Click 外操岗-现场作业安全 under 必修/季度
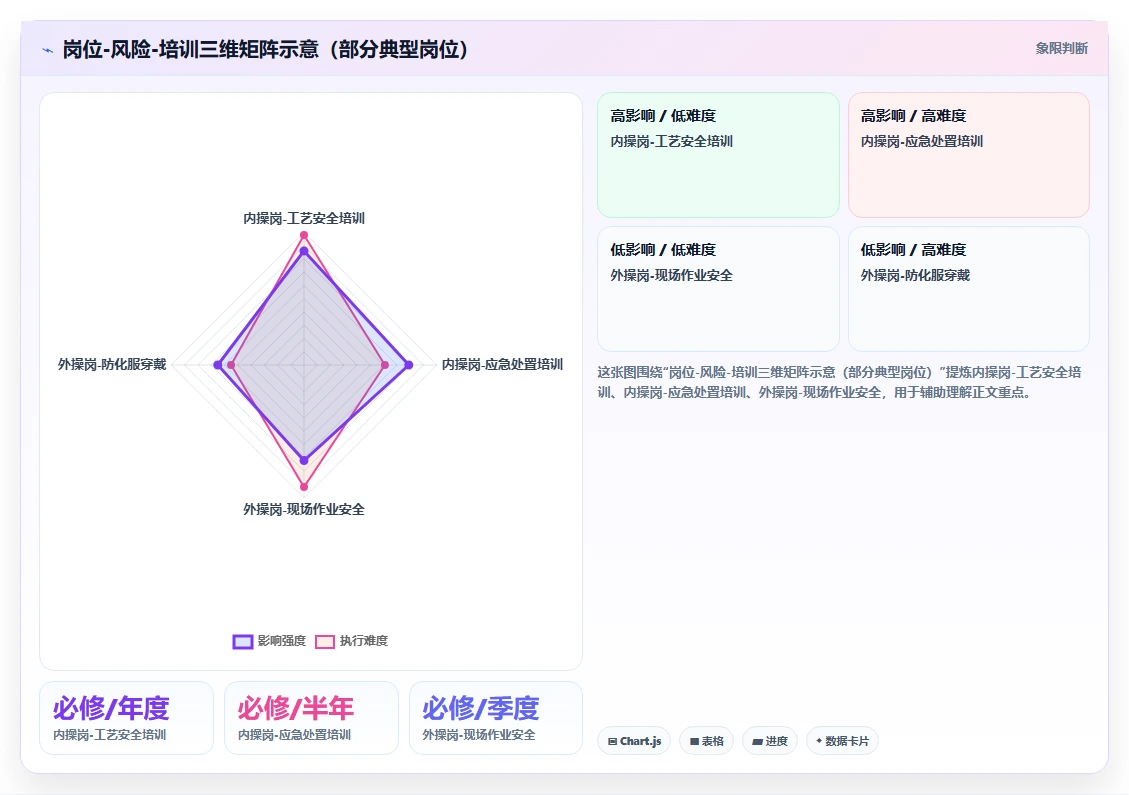 (x=479, y=735)
